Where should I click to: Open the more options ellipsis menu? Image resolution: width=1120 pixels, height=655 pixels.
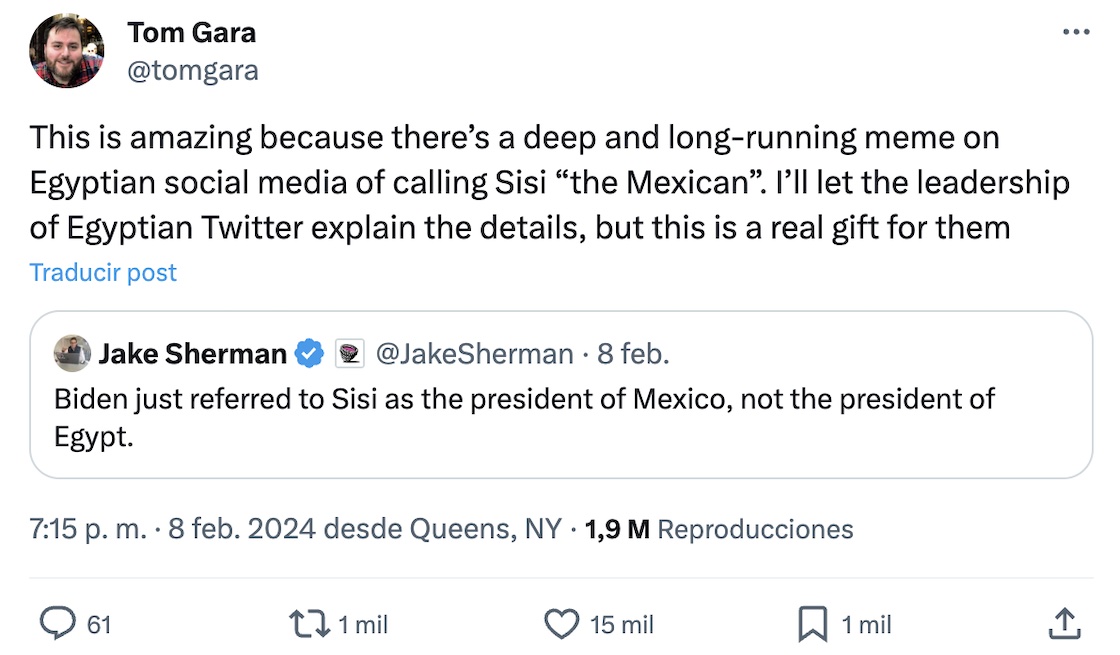(1076, 32)
